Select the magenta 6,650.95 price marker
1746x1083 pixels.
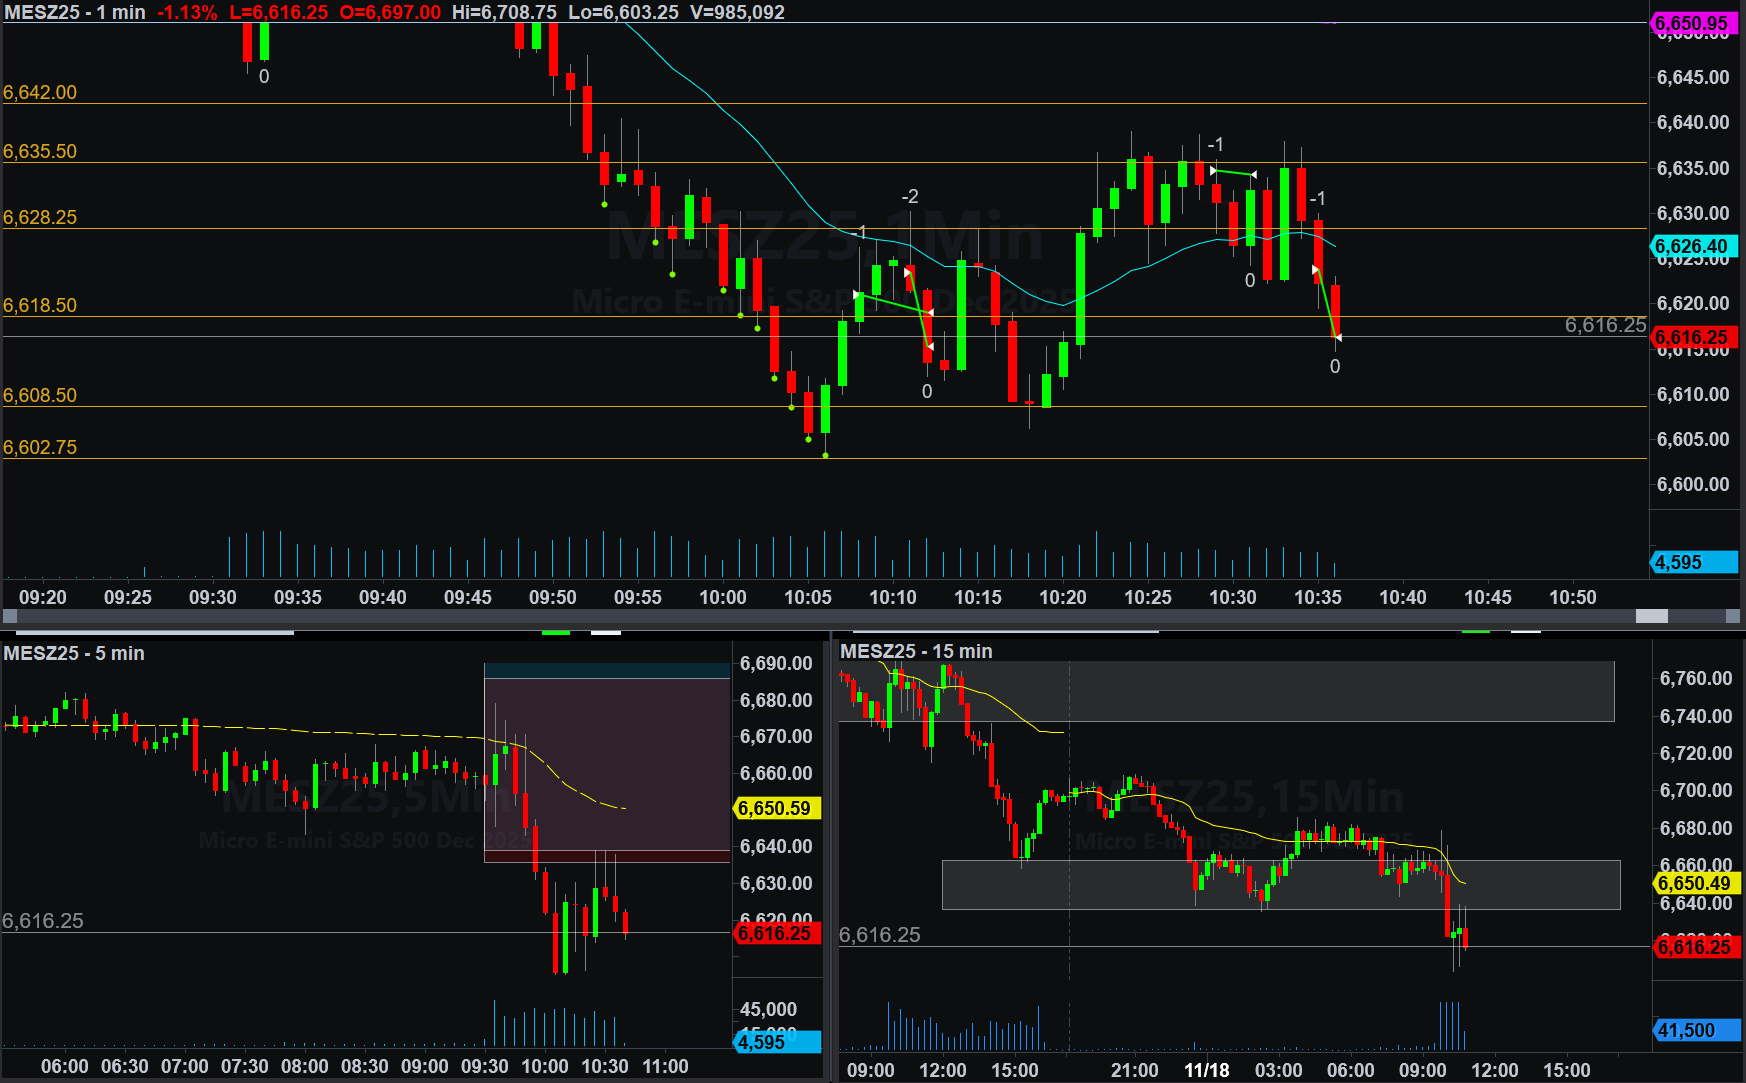click(1691, 23)
